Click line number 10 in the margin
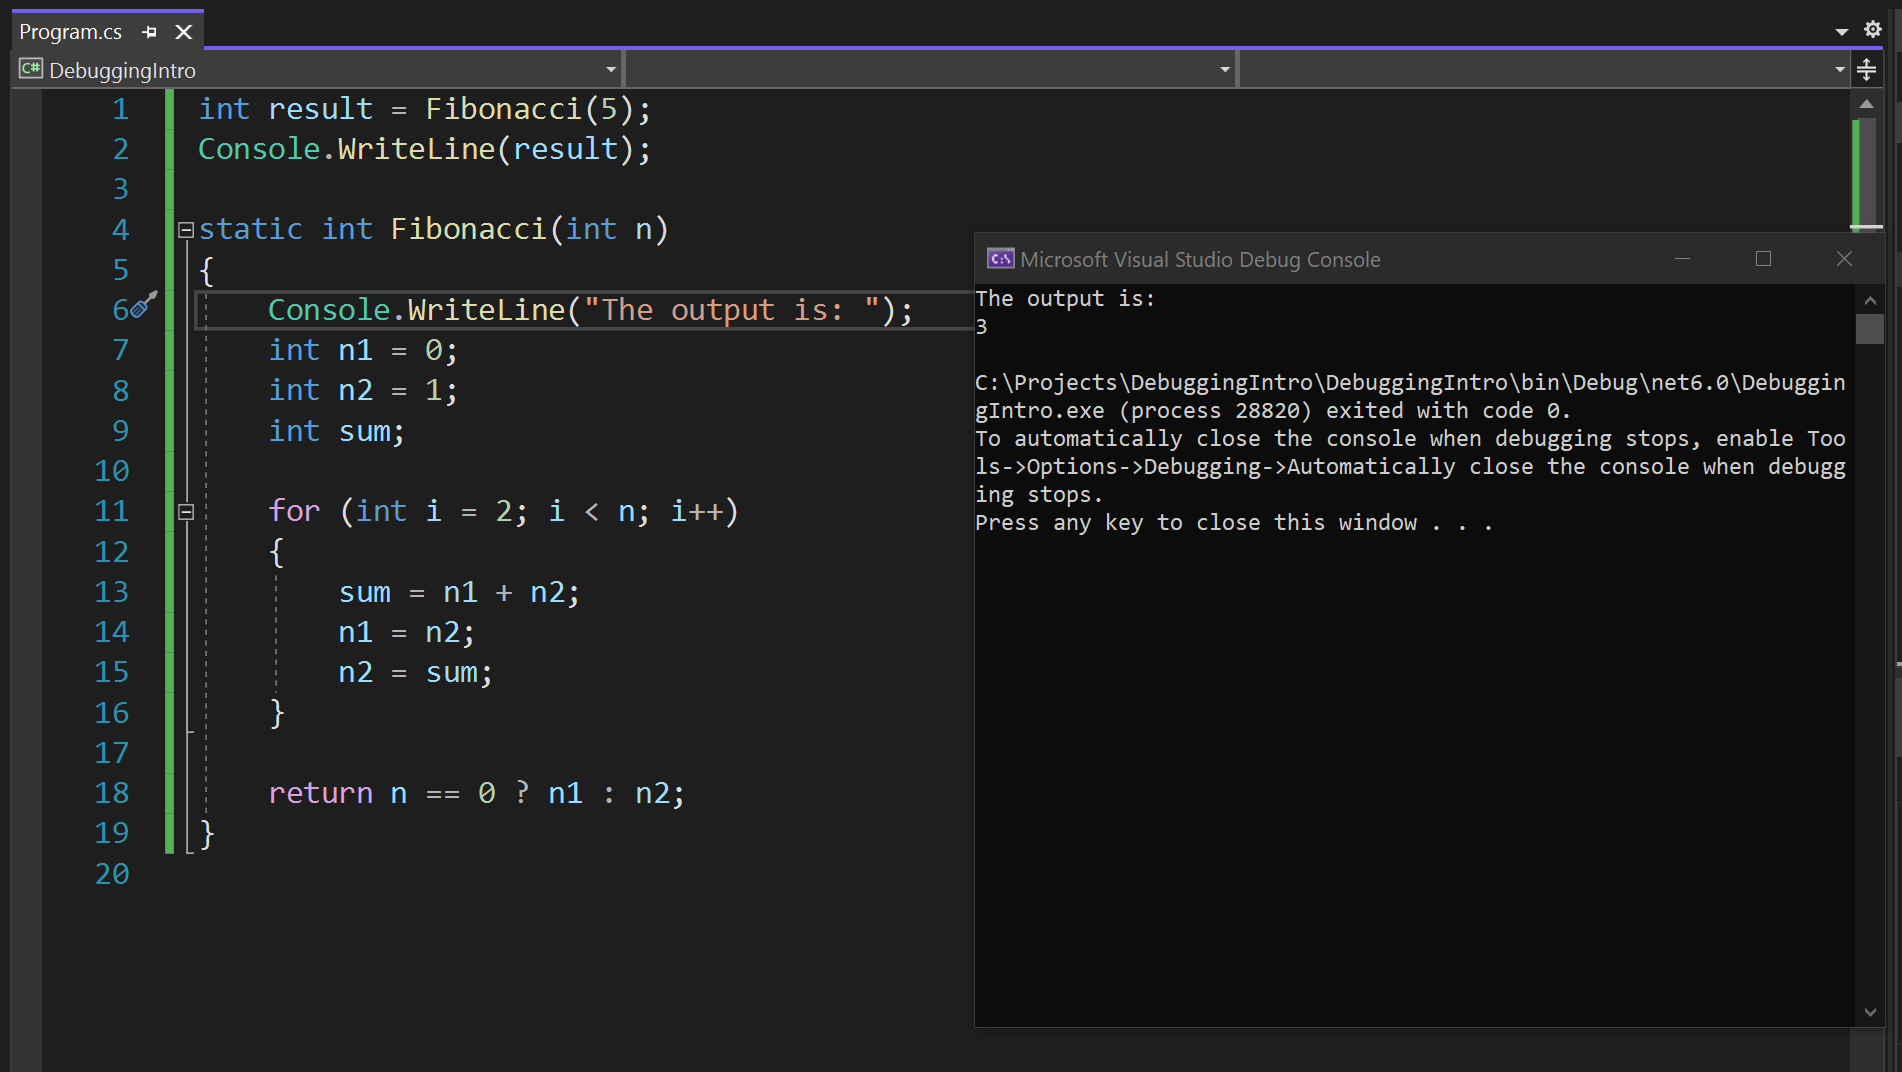This screenshot has width=1902, height=1072. 112,471
